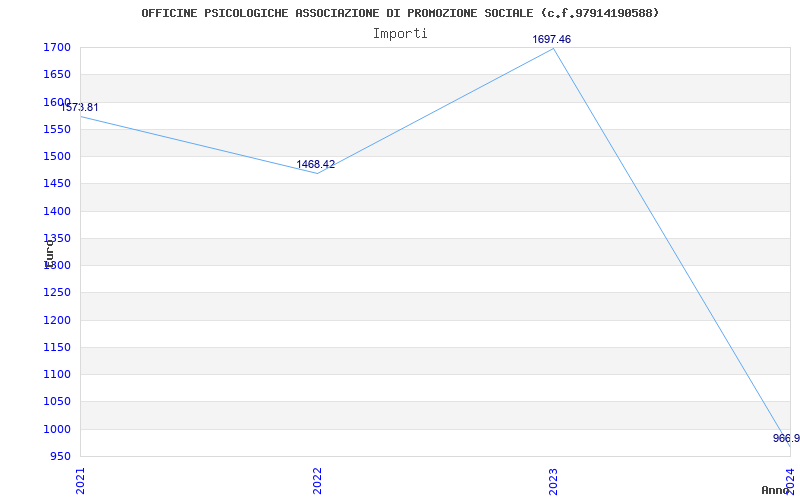Click the 1550 y-axis tick label

coord(58,129)
